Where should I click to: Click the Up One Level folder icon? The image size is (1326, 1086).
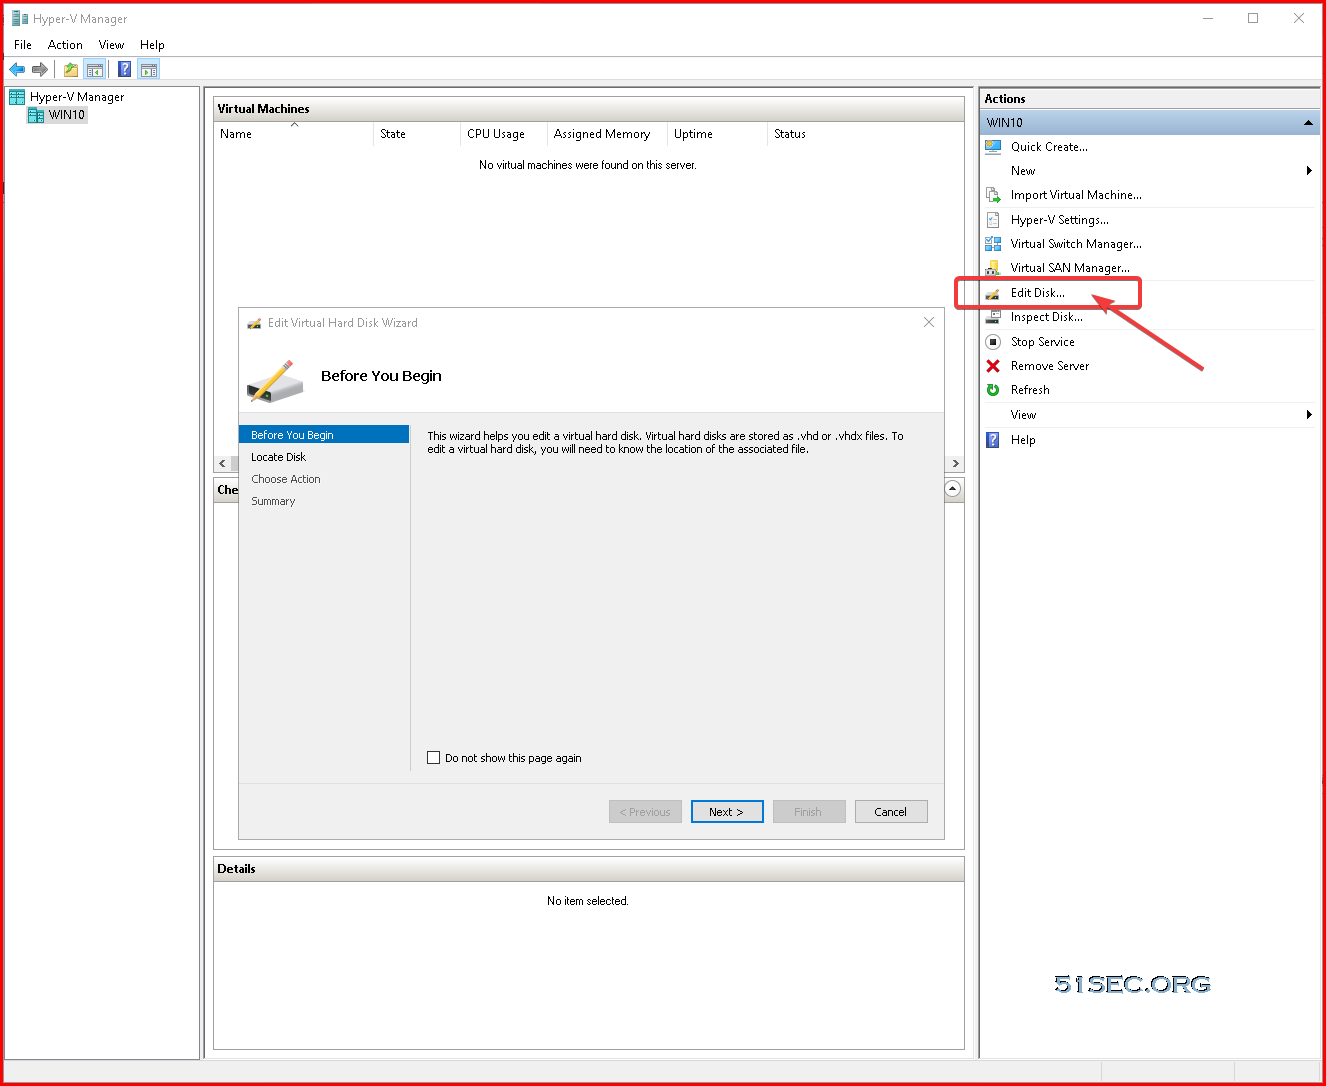[x=71, y=69]
